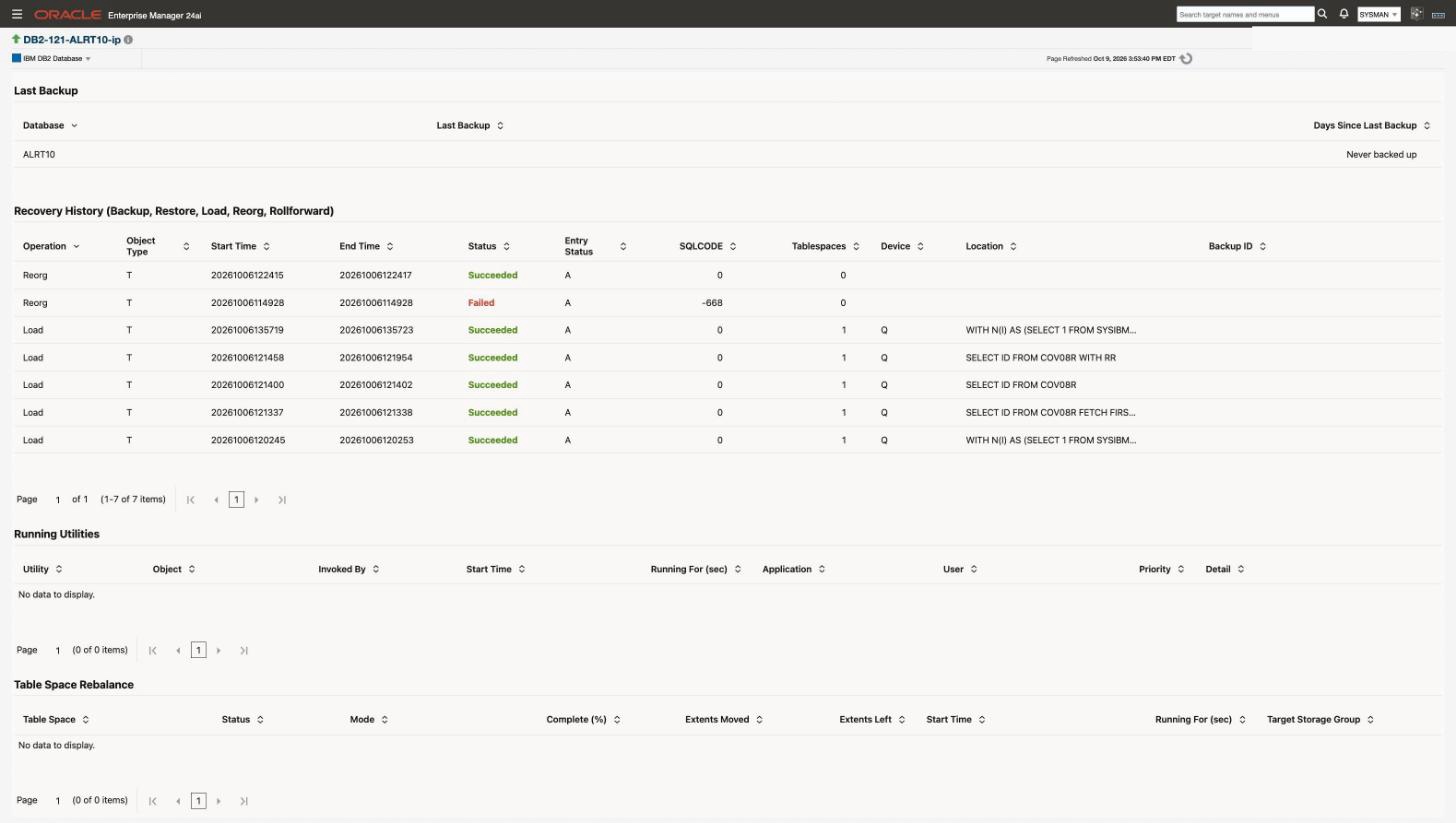Select page 1 button in Recovery History
The height and width of the screenshot is (823, 1456).
(x=236, y=500)
